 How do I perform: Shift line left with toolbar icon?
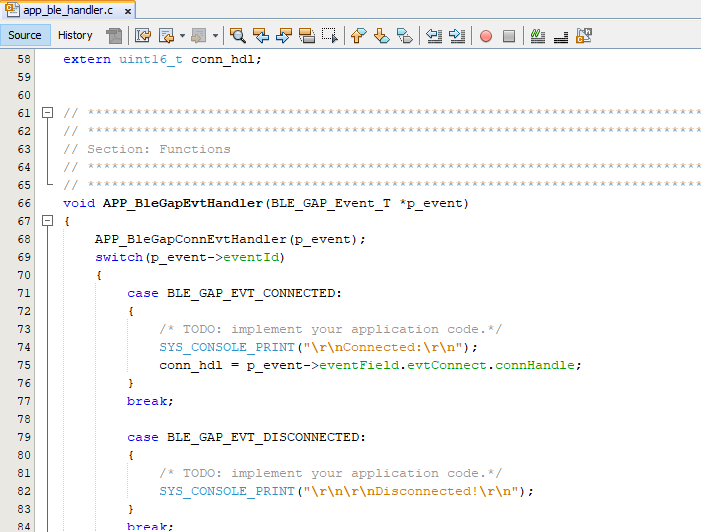tap(435, 36)
